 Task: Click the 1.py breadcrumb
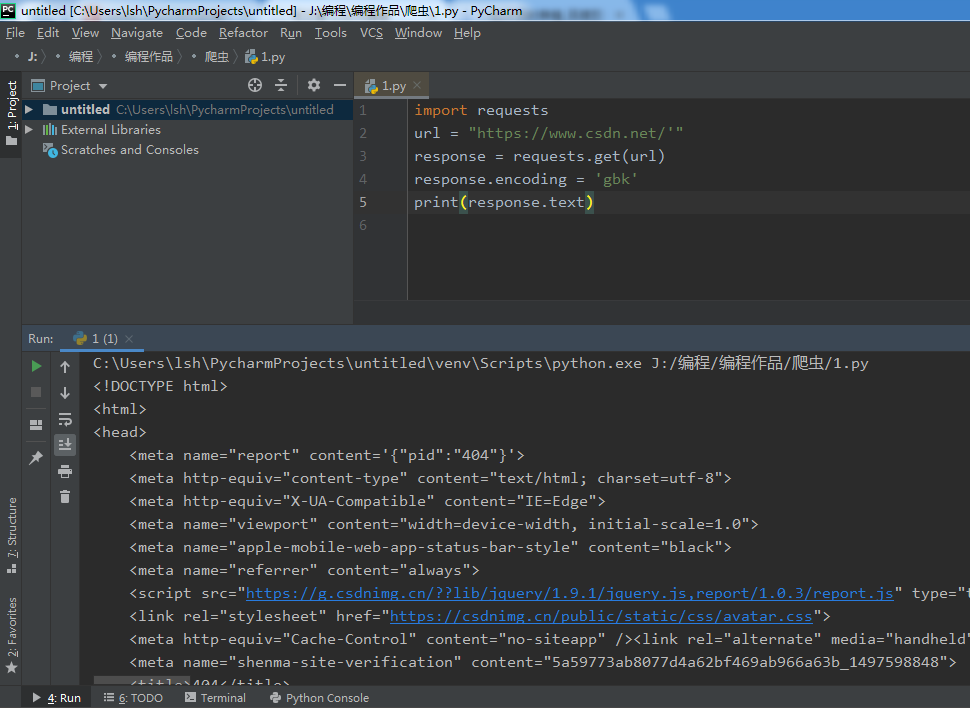coord(265,57)
